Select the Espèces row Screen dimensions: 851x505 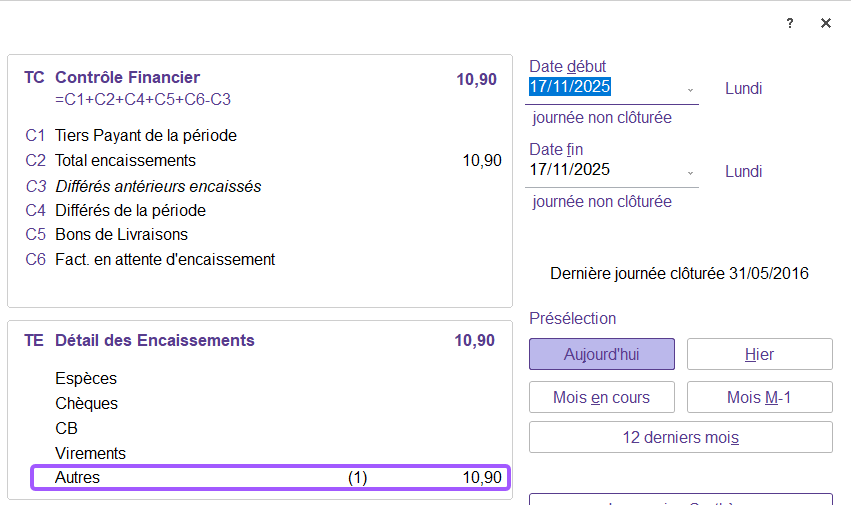pyautogui.click(x=86, y=379)
